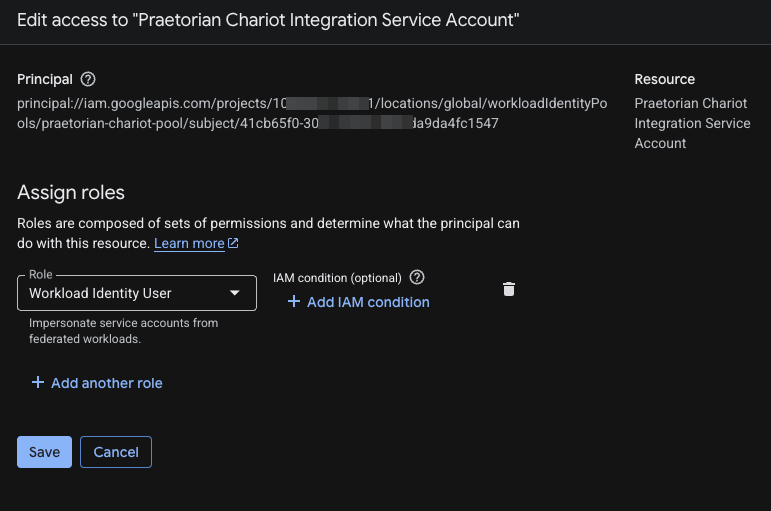Expand the Role dropdown arrow
Image resolution: width=771 pixels, height=511 pixels.
(x=235, y=293)
